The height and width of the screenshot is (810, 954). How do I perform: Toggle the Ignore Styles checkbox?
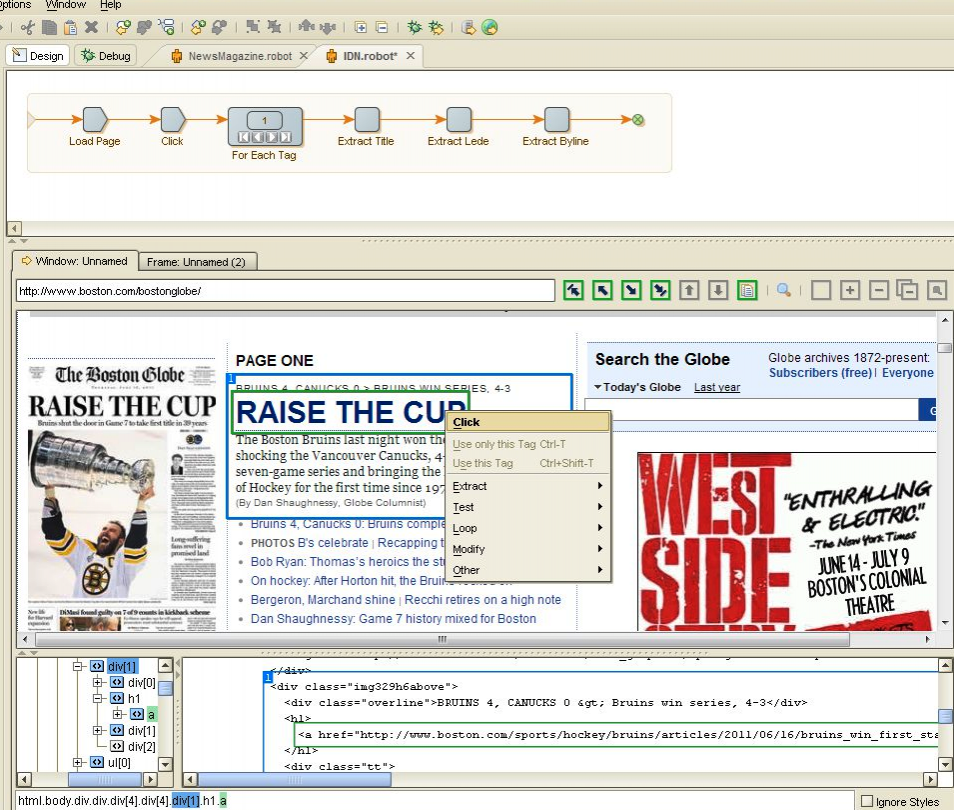[x=867, y=801]
